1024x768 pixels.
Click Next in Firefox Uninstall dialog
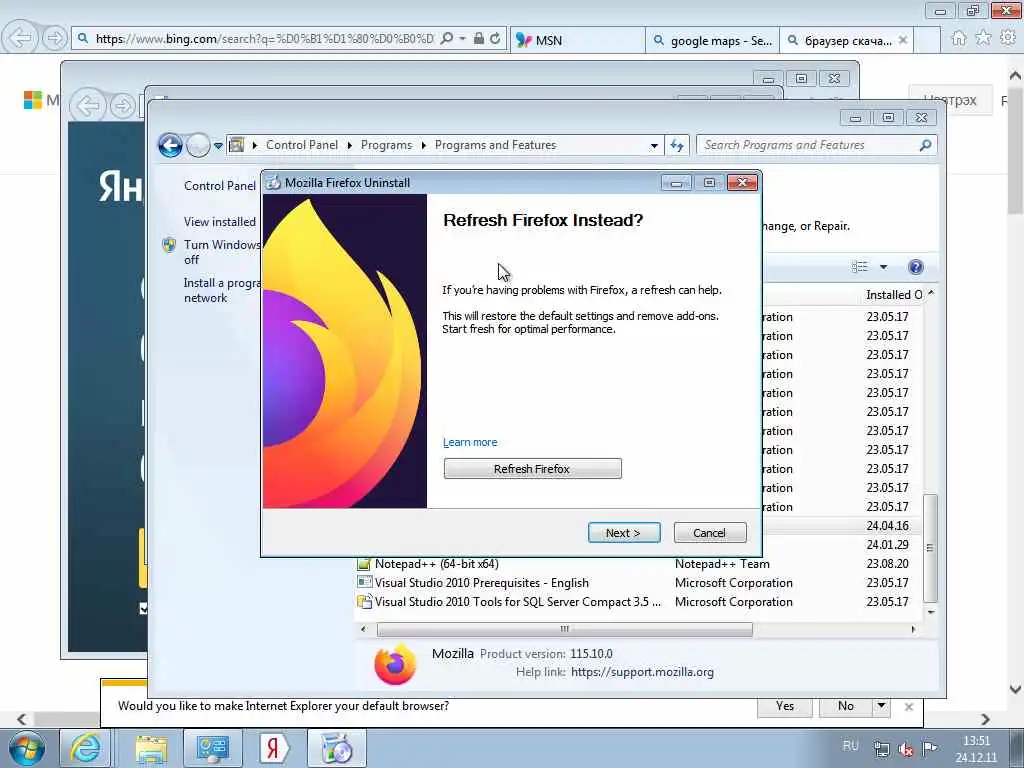624,533
